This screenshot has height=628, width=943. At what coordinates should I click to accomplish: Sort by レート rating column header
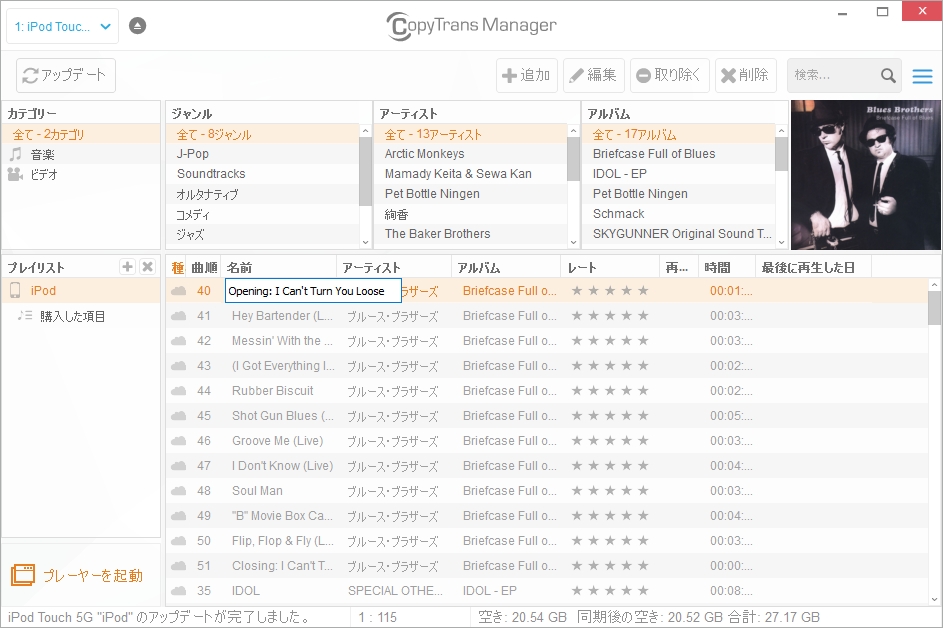(610, 268)
